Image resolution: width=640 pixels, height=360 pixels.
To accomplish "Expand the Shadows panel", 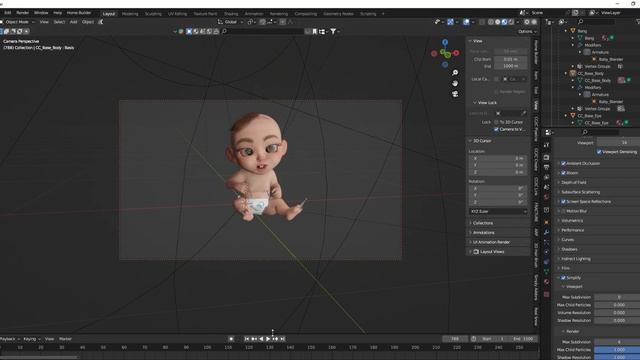I will tap(569, 249).
